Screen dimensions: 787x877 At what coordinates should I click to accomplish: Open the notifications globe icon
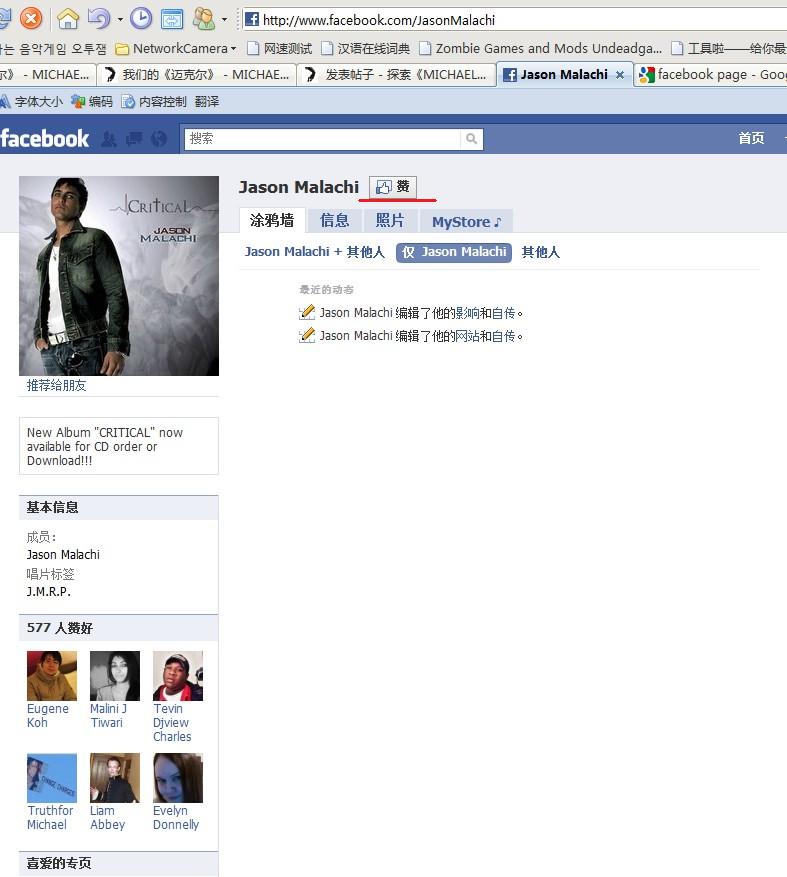point(159,139)
